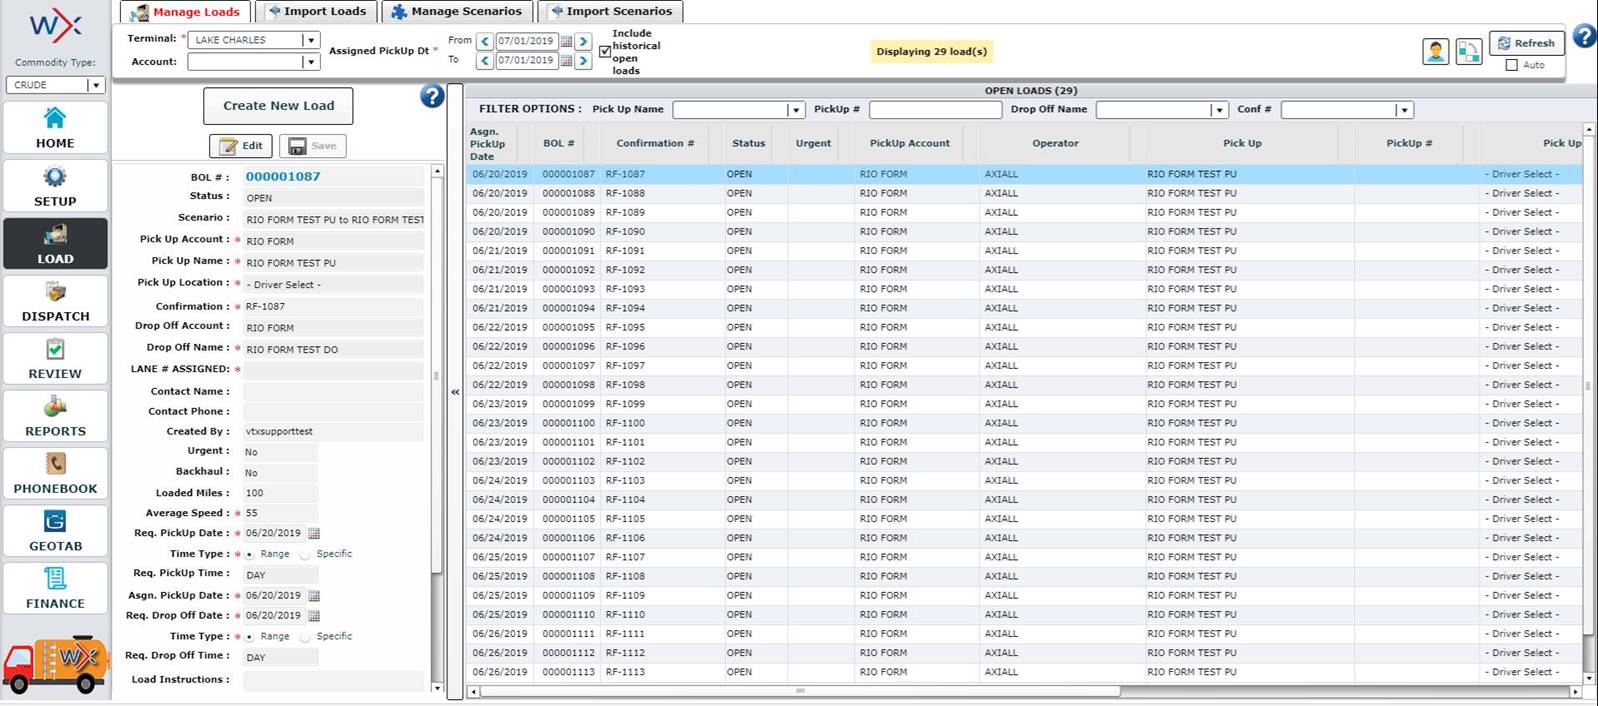
Task: Step To date forward one day
Action: [x=583, y=60]
